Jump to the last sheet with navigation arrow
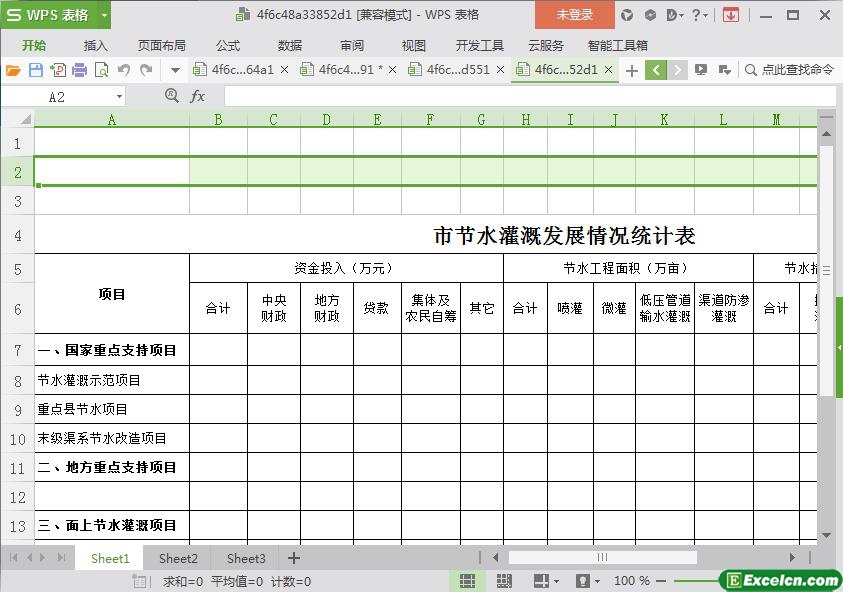Viewport: 843px width, 592px height. 62,558
